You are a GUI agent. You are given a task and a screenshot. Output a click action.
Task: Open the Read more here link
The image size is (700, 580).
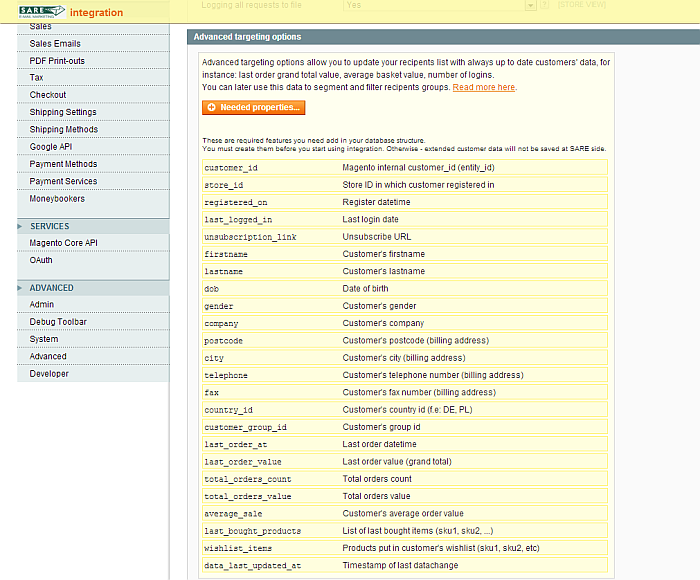coord(483,87)
